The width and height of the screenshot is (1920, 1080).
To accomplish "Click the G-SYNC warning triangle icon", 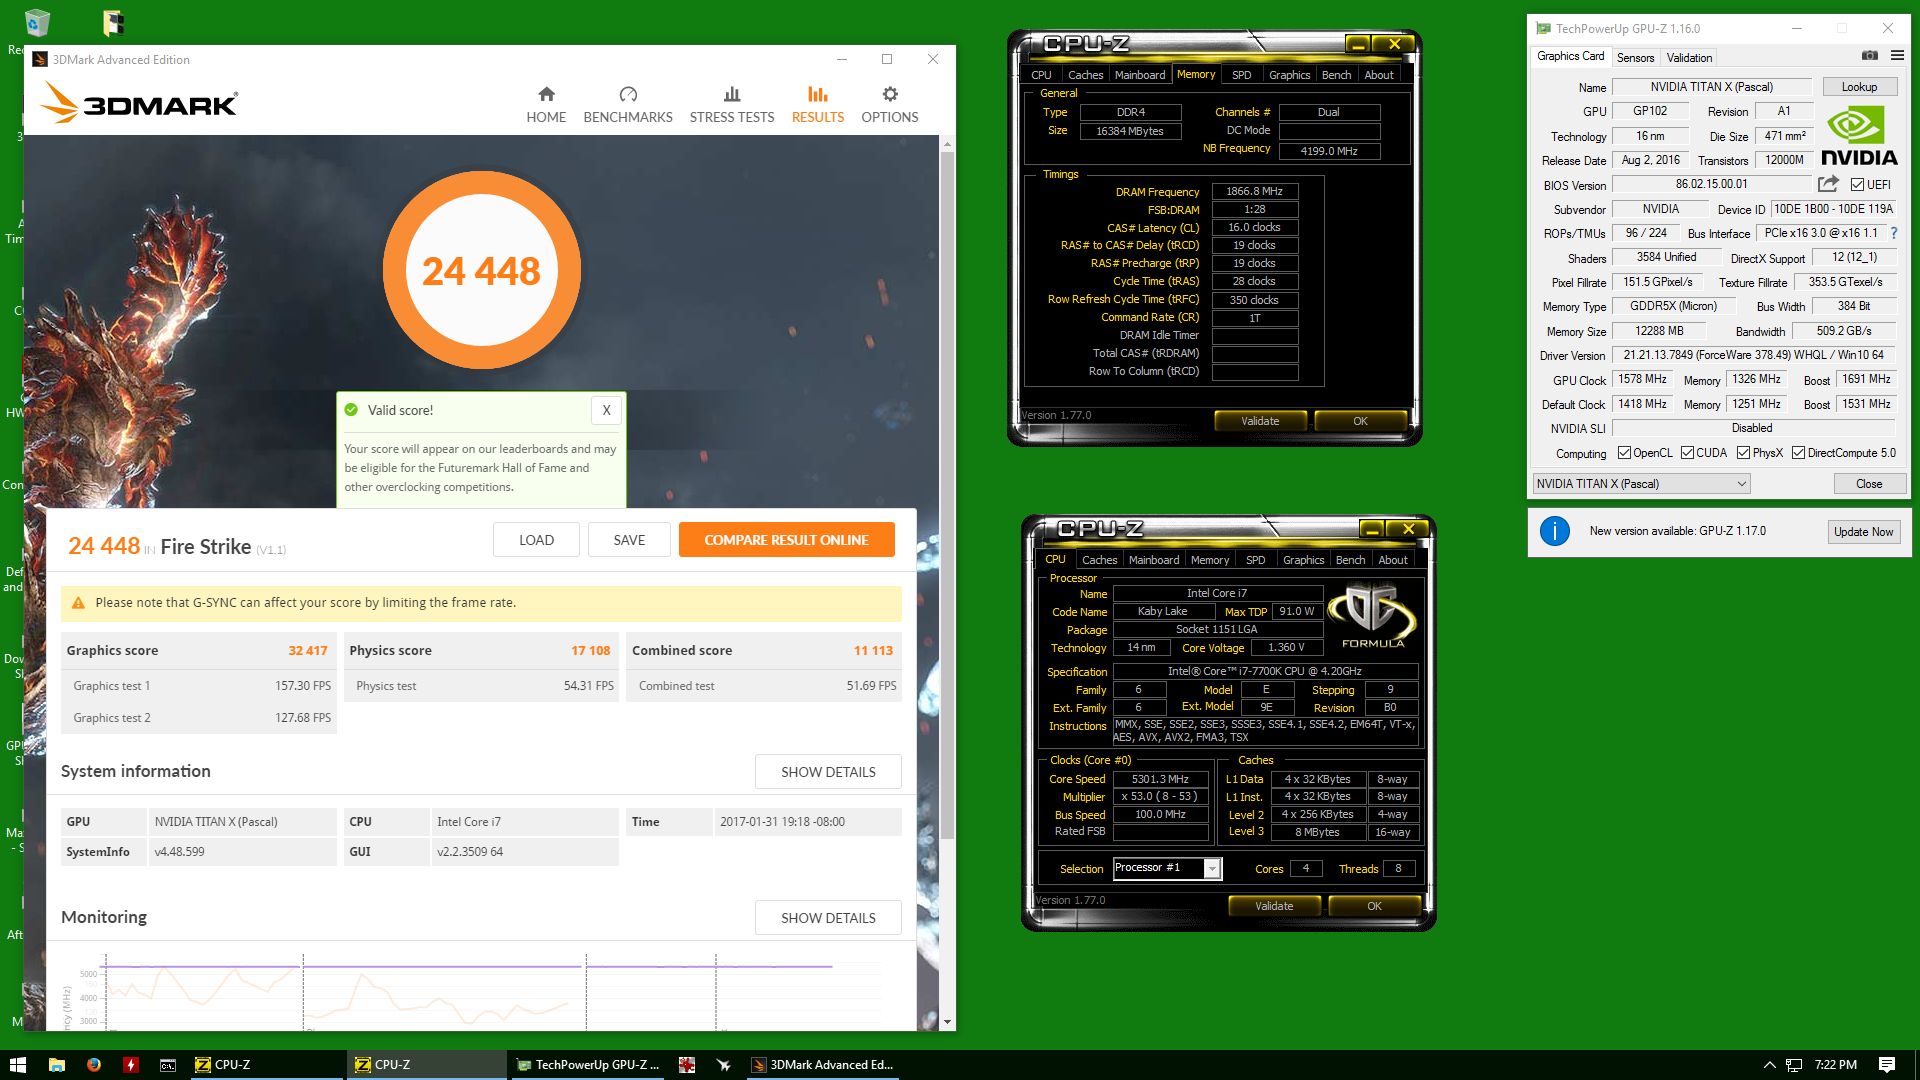I will [x=78, y=603].
